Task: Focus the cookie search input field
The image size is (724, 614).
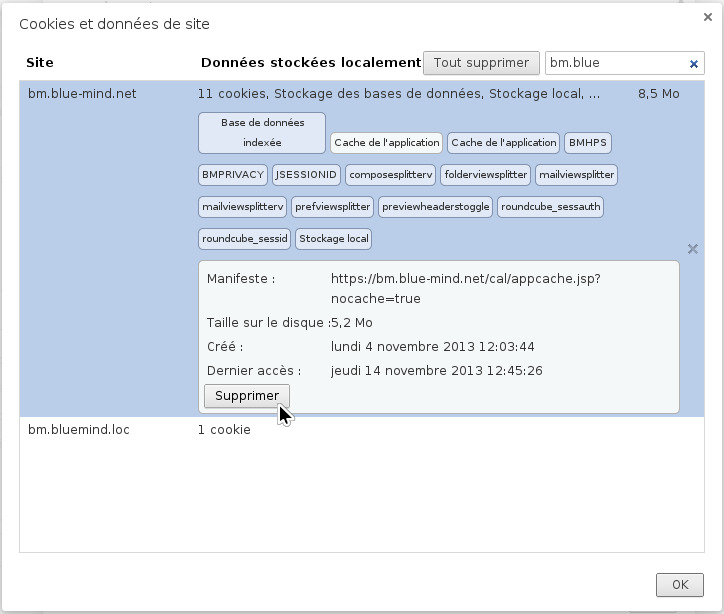Action: tap(615, 64)
